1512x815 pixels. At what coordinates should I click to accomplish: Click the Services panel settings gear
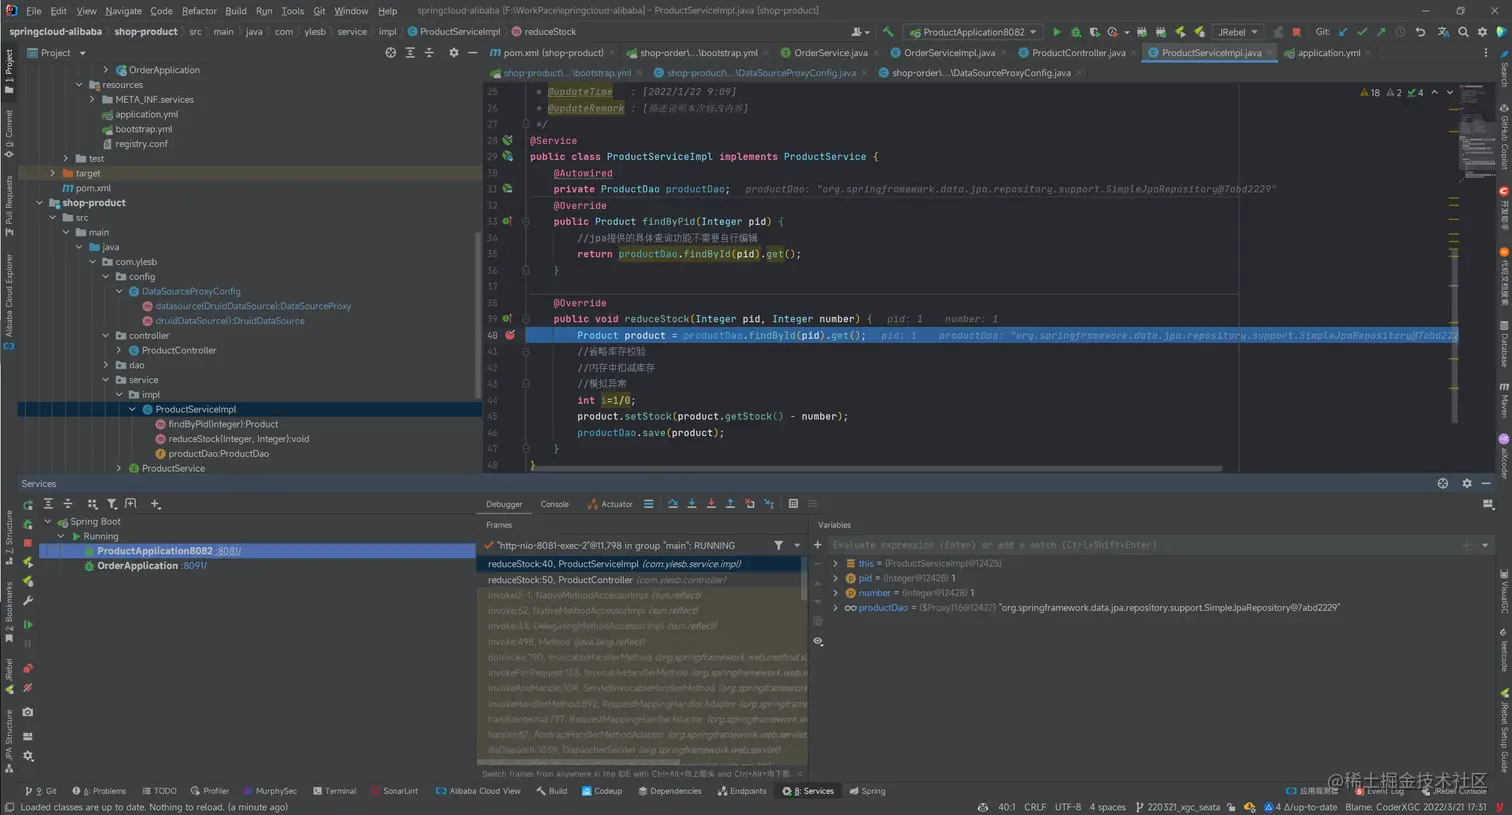point(1467,483)
